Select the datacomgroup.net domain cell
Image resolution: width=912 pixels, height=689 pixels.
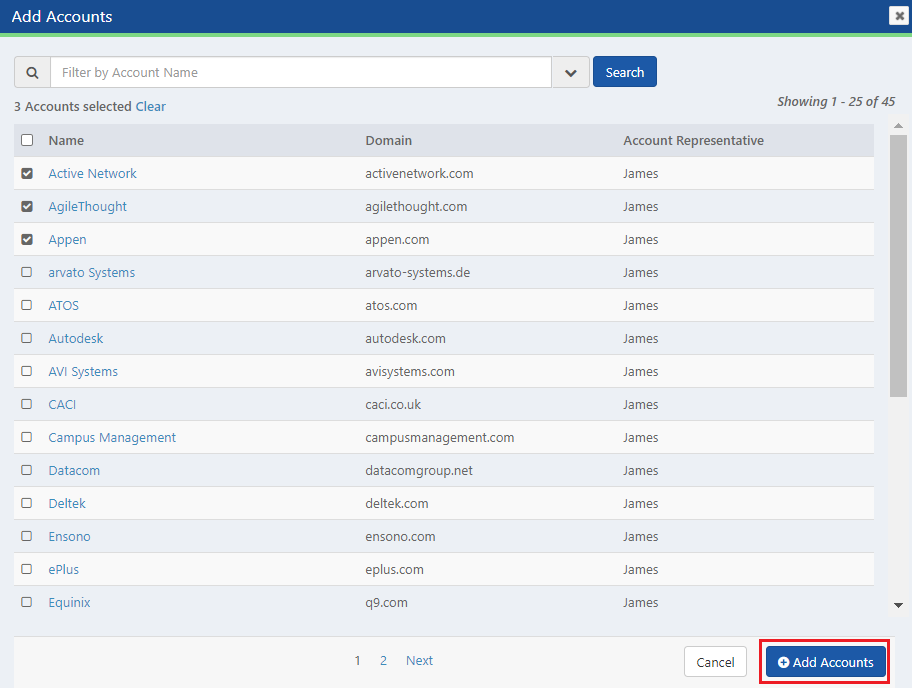pyautogui.click(x=419, y=470)
